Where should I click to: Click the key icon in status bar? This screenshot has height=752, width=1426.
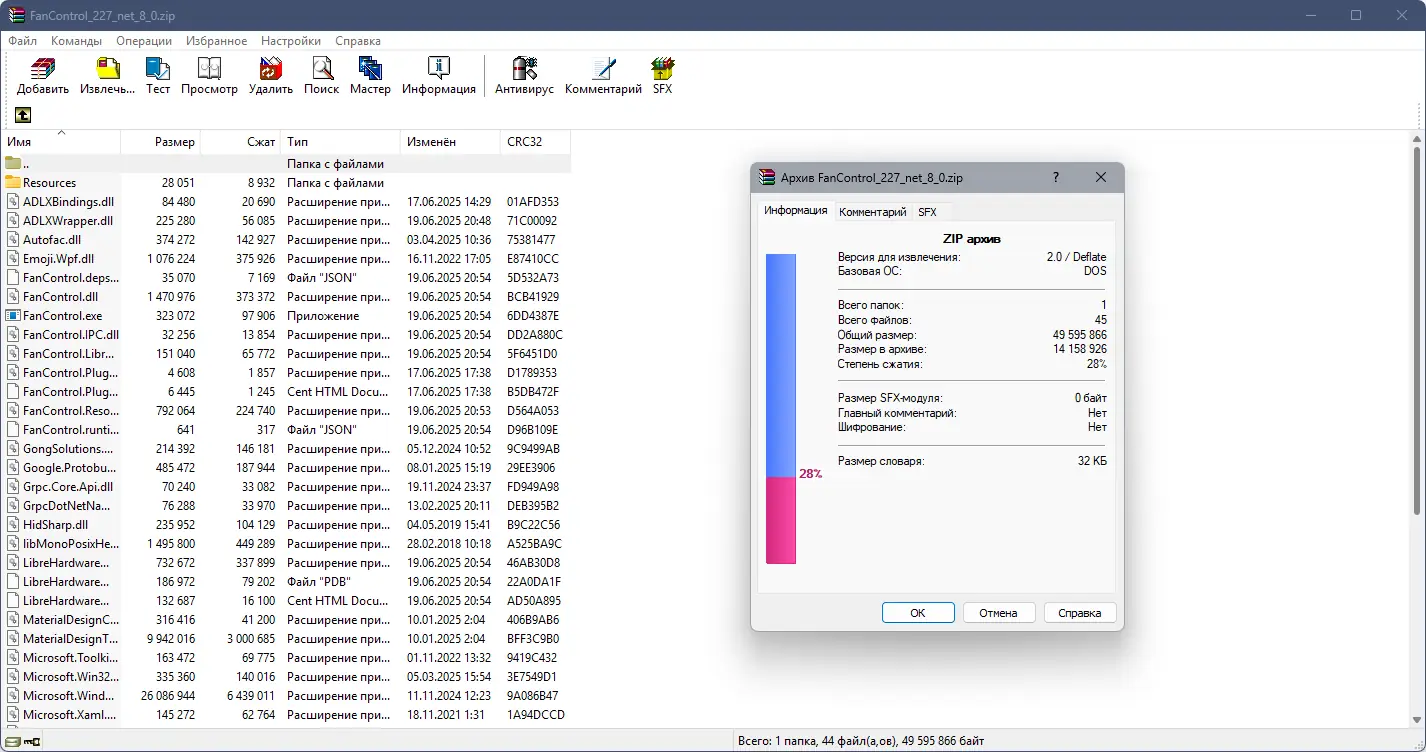(32, 742)
